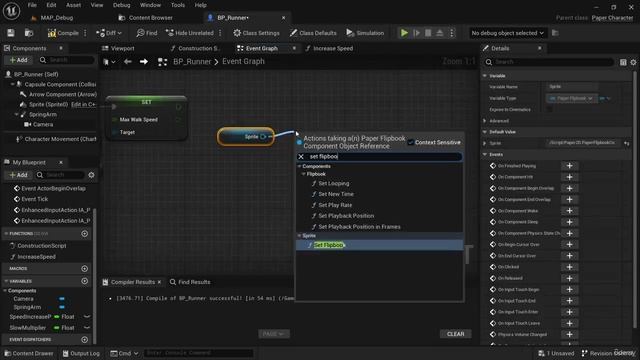Select the Set Looping action
Screen dimensions: 640x360
click(x=334, y=183)
